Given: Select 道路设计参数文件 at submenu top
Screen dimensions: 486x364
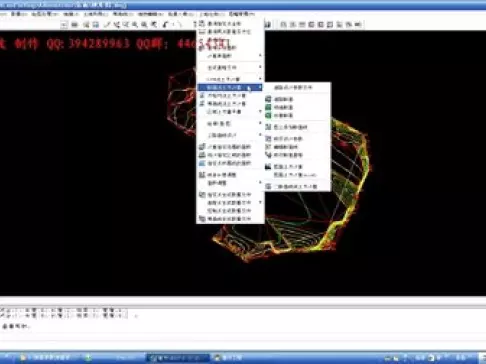Looking at the screenshot, I should tap(293, 87).
